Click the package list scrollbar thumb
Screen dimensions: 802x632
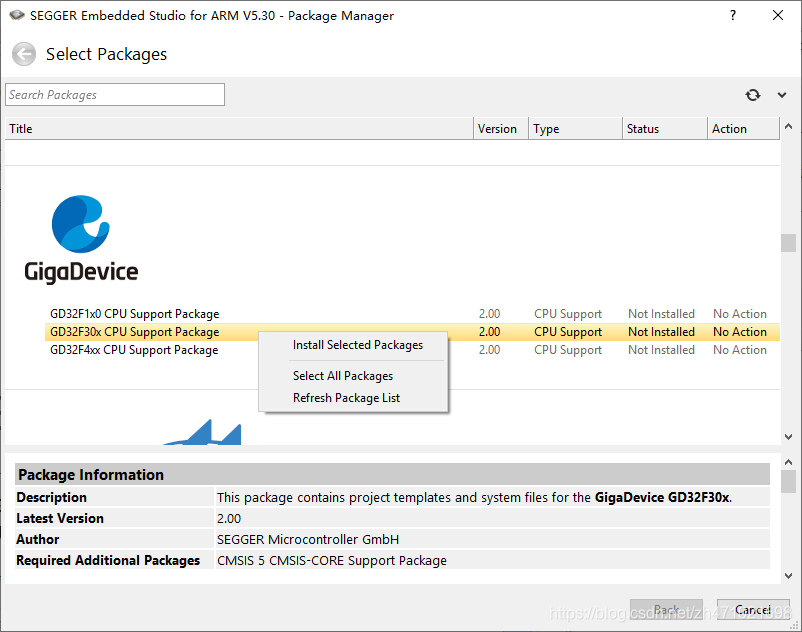[x=788, y=243]
